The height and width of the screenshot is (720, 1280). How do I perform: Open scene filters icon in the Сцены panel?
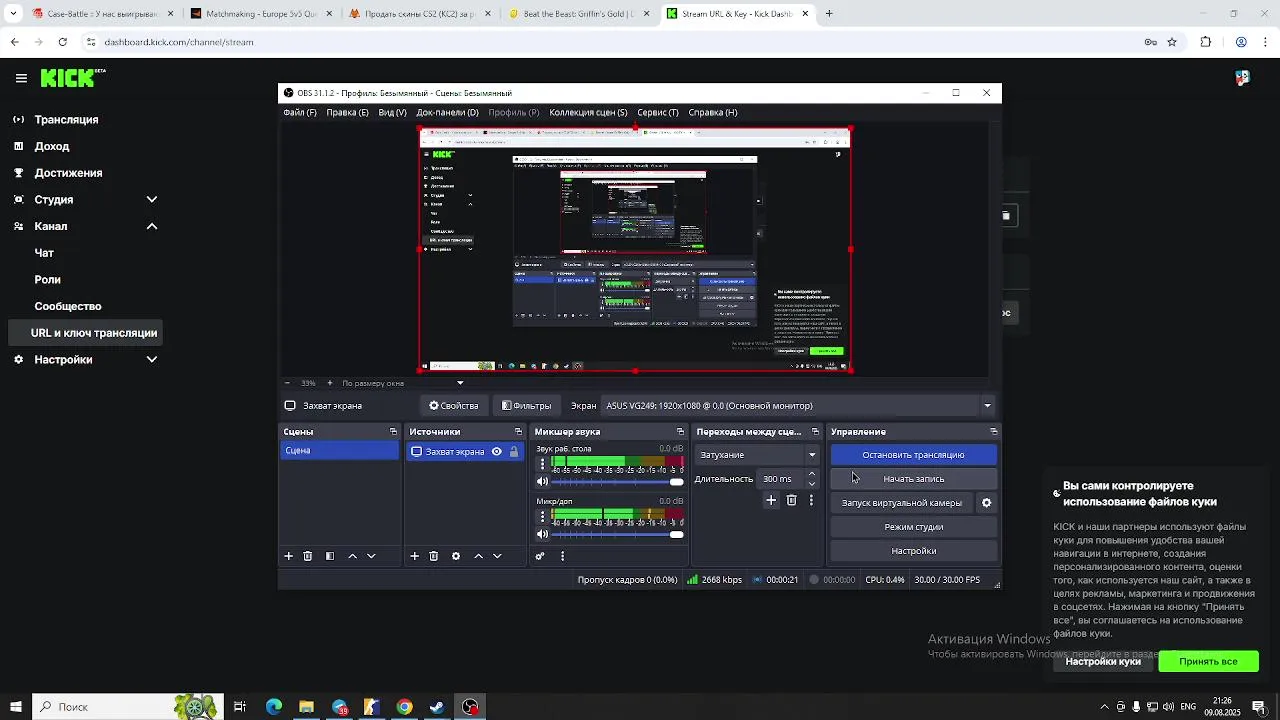click(330, 556)
